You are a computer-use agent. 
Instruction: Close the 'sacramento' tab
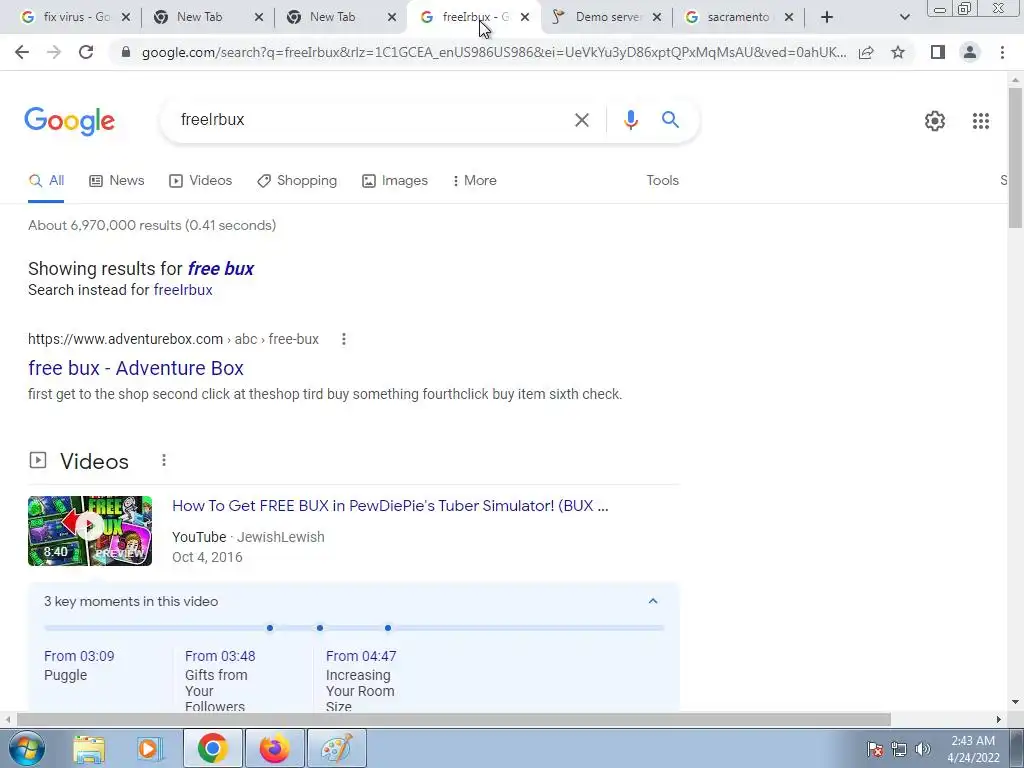coord(789,17)
